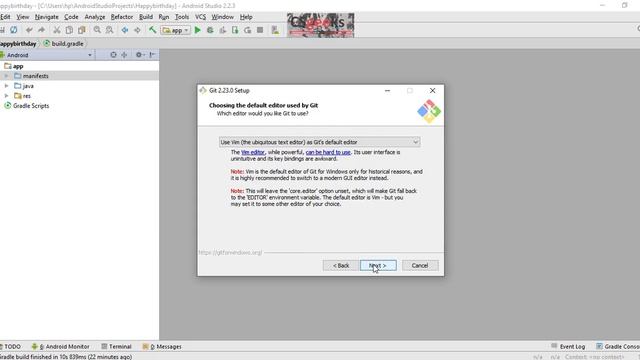Click the hide Project panel icon
The image size is (640, 360).
(x=152, y=55)
